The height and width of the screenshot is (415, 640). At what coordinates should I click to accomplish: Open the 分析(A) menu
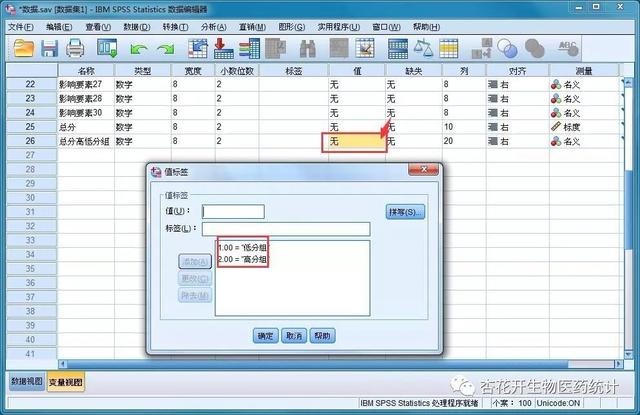pos(213,27)
